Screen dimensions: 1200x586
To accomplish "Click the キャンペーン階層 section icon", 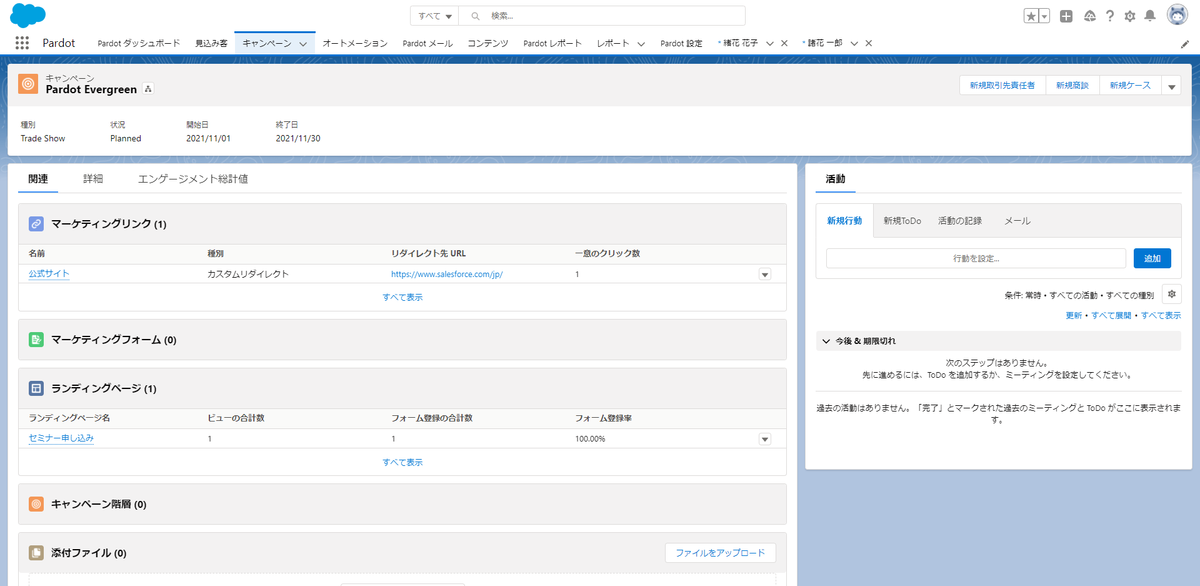I will click(x=36, y=504).
